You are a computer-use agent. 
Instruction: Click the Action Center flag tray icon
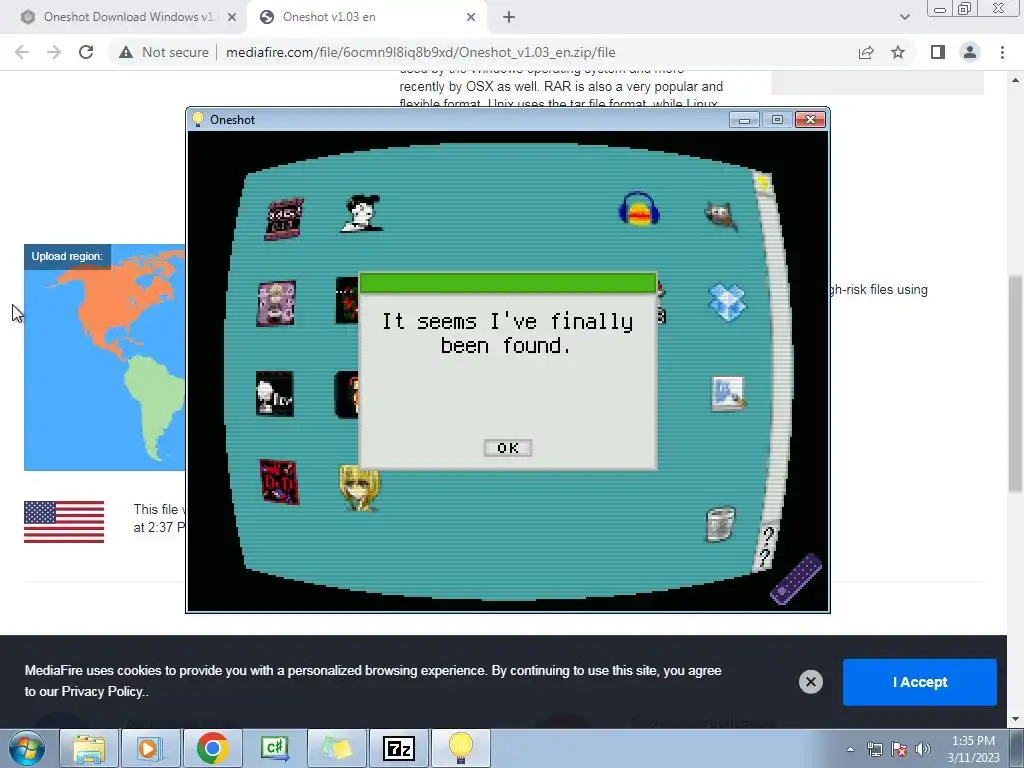(899, 749)
